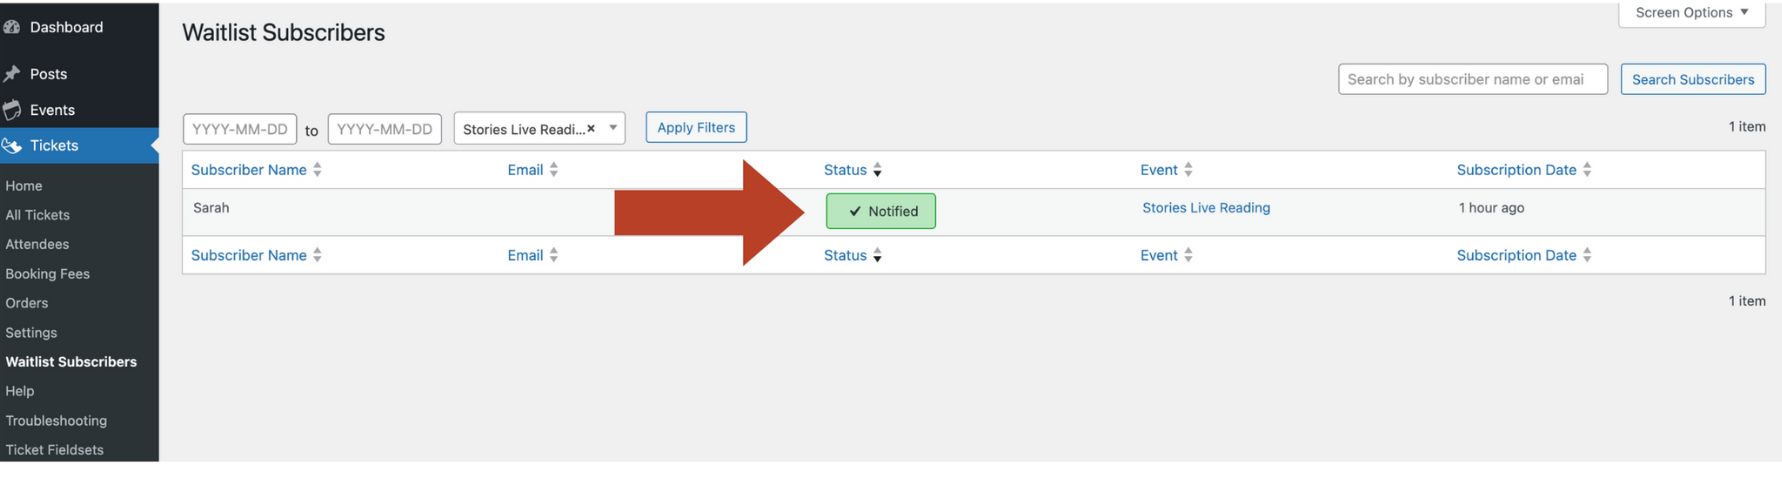Click the Dashboard gauge icon
Image resolution: width=1782 pixels, height=495 pixels.
point(12,27)
